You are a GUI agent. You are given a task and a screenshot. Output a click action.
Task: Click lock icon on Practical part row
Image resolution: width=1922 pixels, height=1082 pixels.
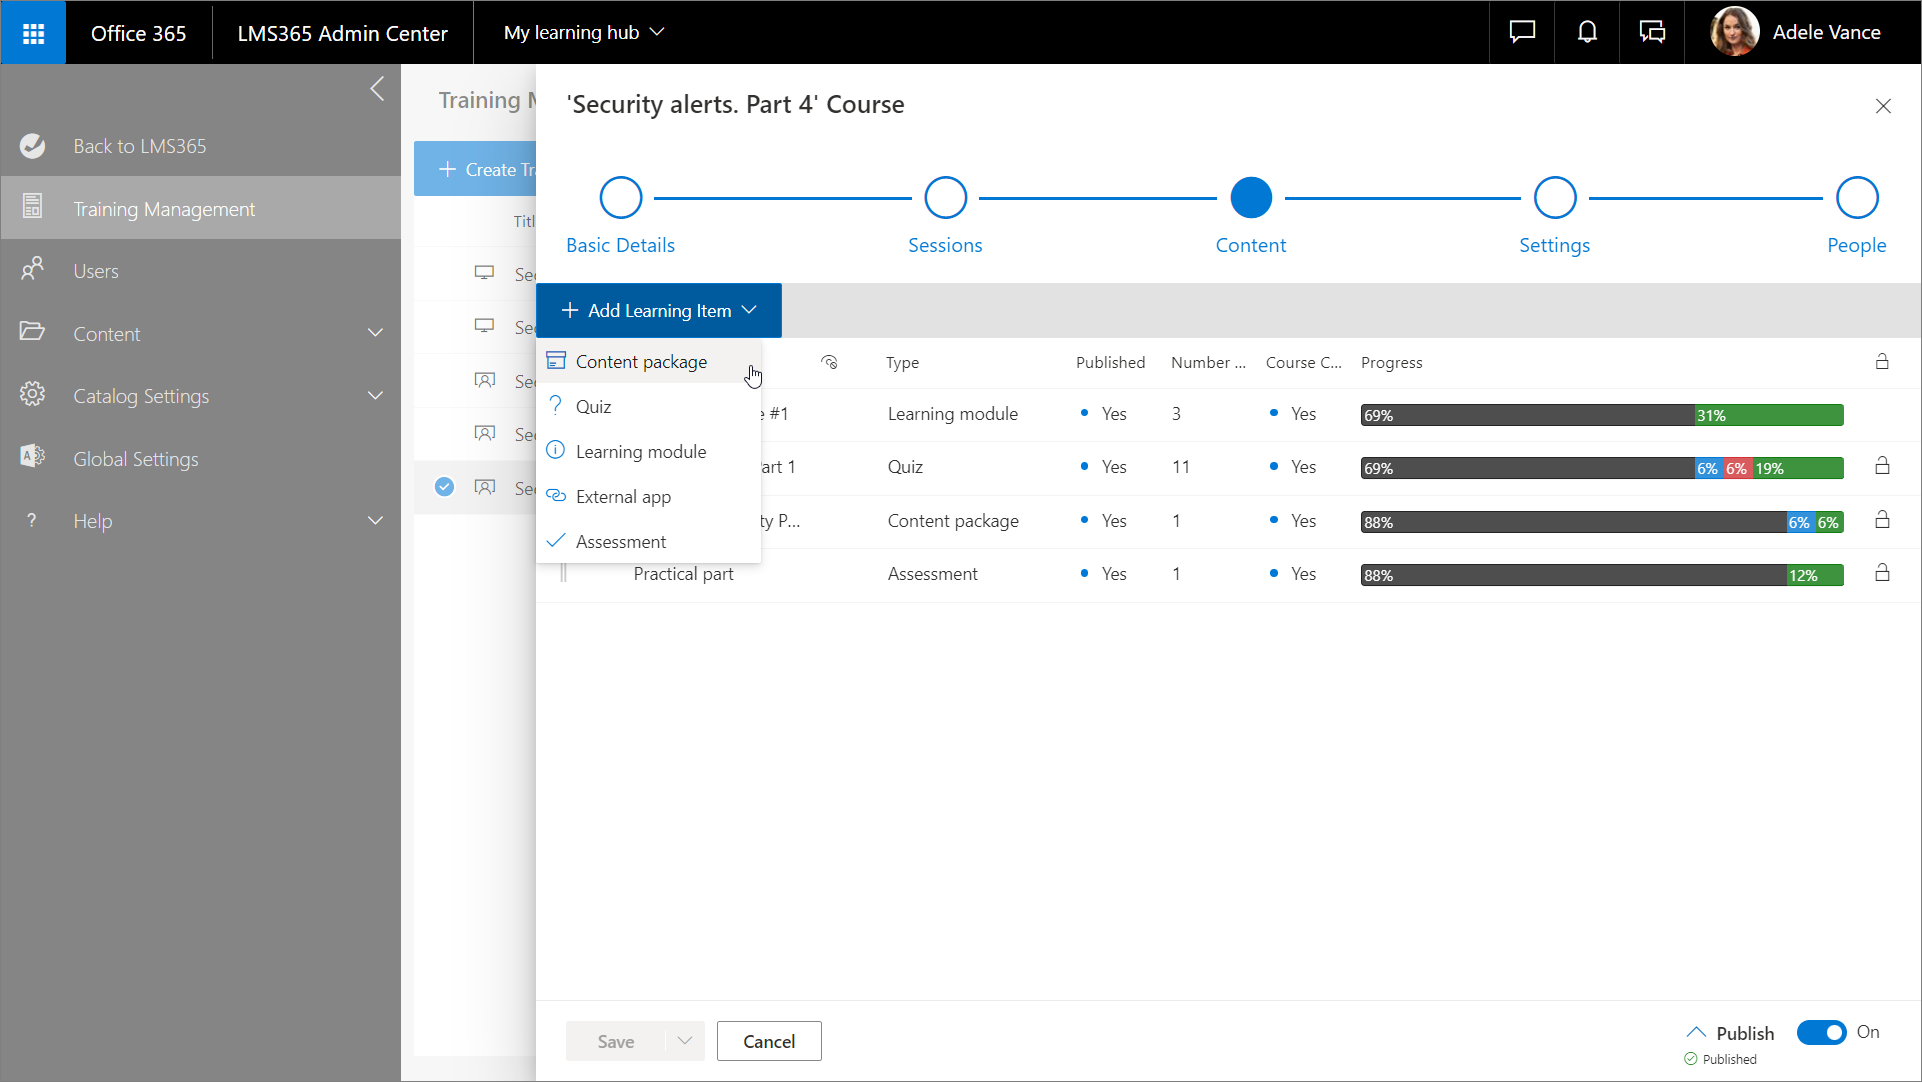pyautogui.click(x=1882, y=573)
